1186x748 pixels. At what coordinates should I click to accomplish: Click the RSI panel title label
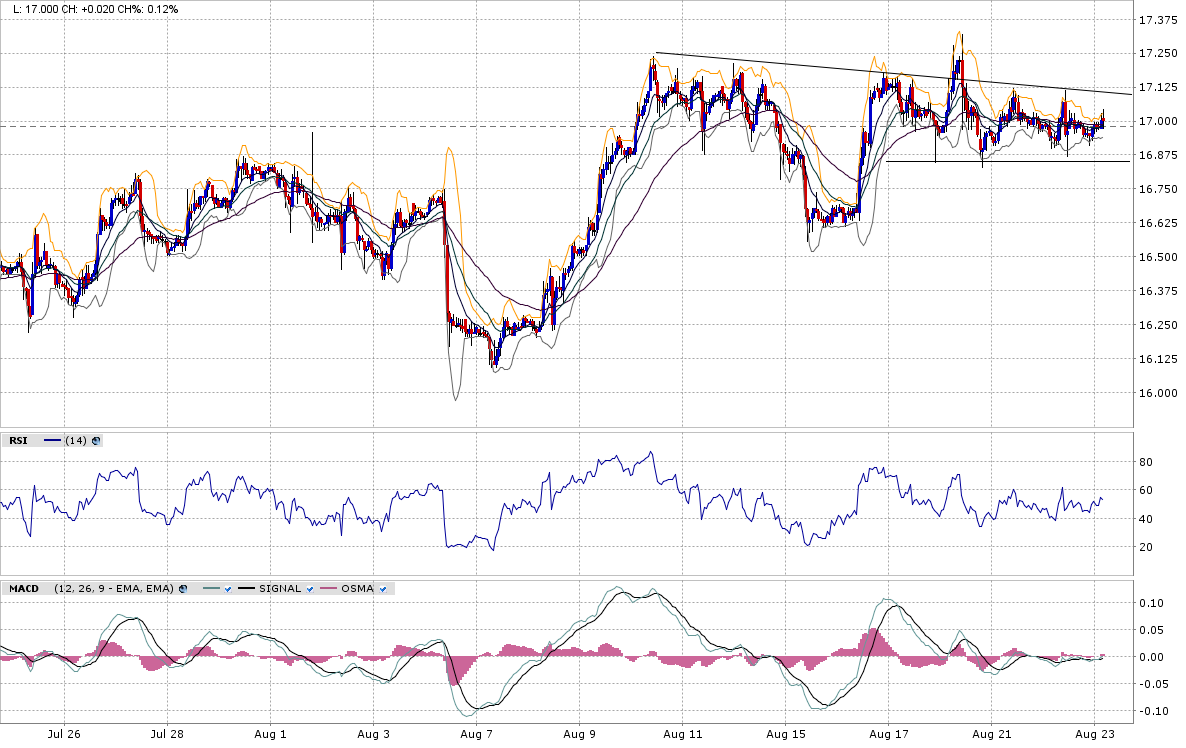point(18,440)
